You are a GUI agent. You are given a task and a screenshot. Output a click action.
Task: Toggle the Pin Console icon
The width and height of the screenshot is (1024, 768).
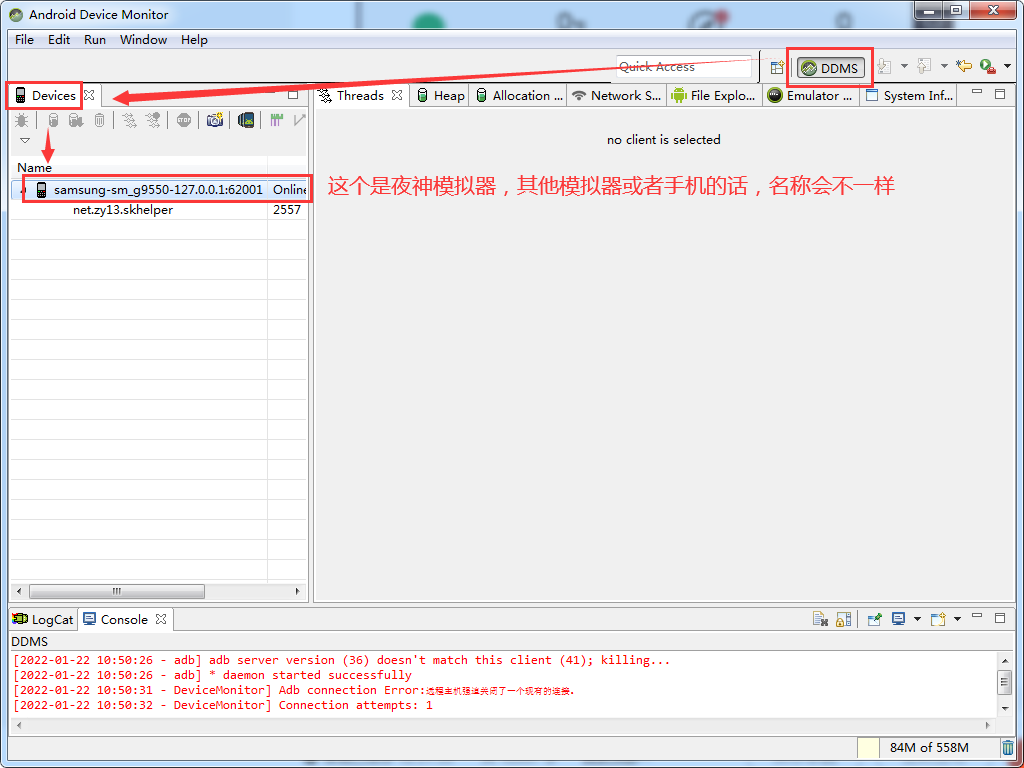tap(875, 619)
